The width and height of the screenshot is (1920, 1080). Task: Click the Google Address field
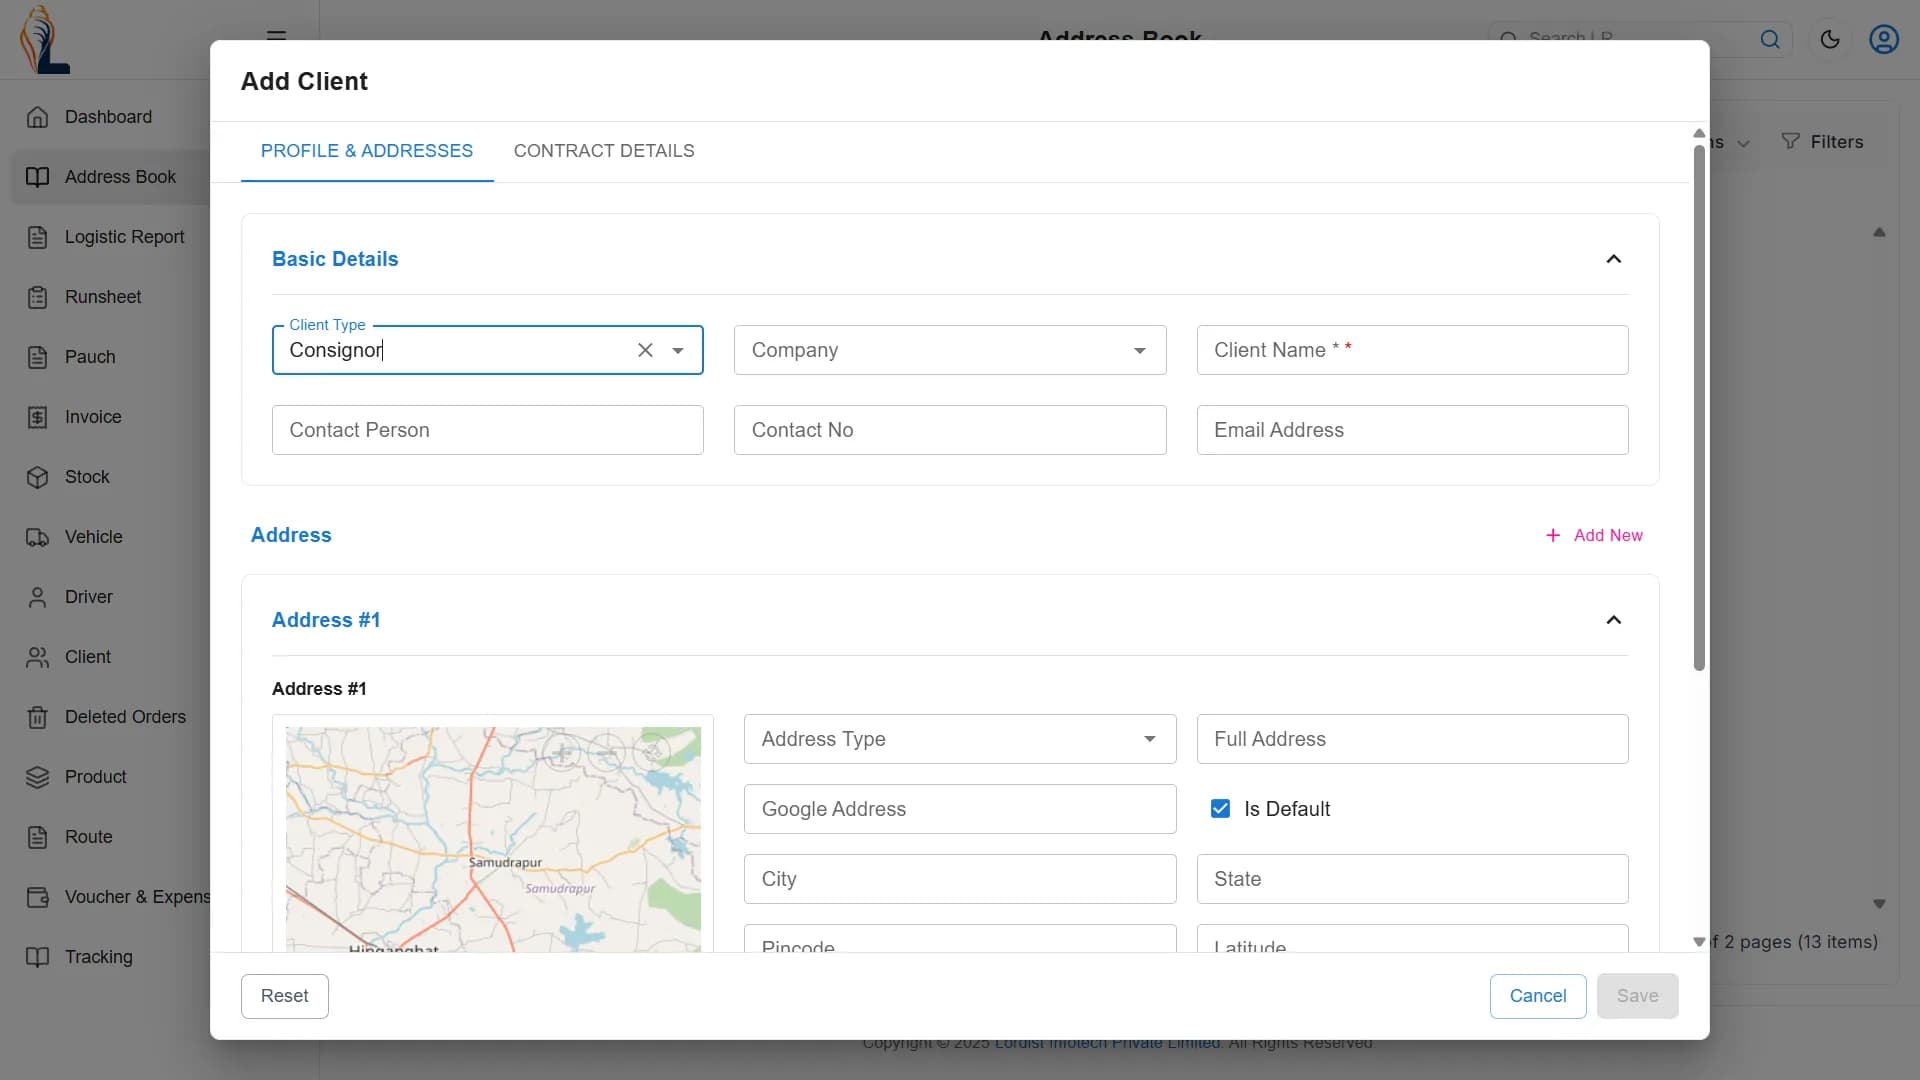pyautogui.click(x=960, y=809)
